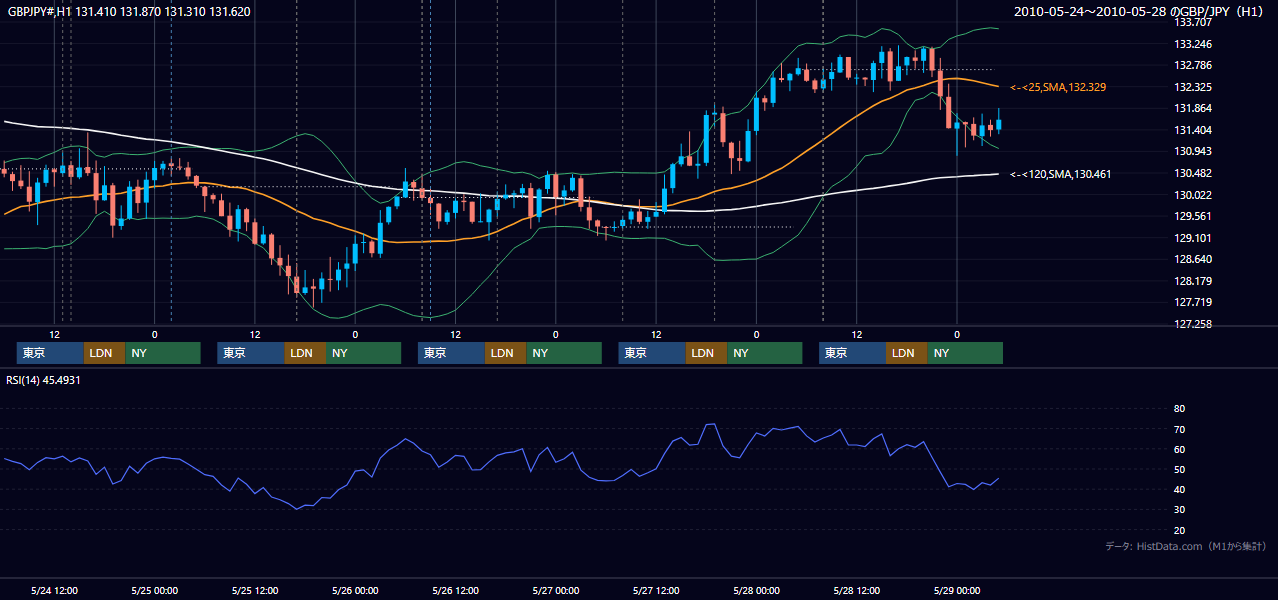
Task: Click price axis label 127.719
Action: (x=1193, y=302)
